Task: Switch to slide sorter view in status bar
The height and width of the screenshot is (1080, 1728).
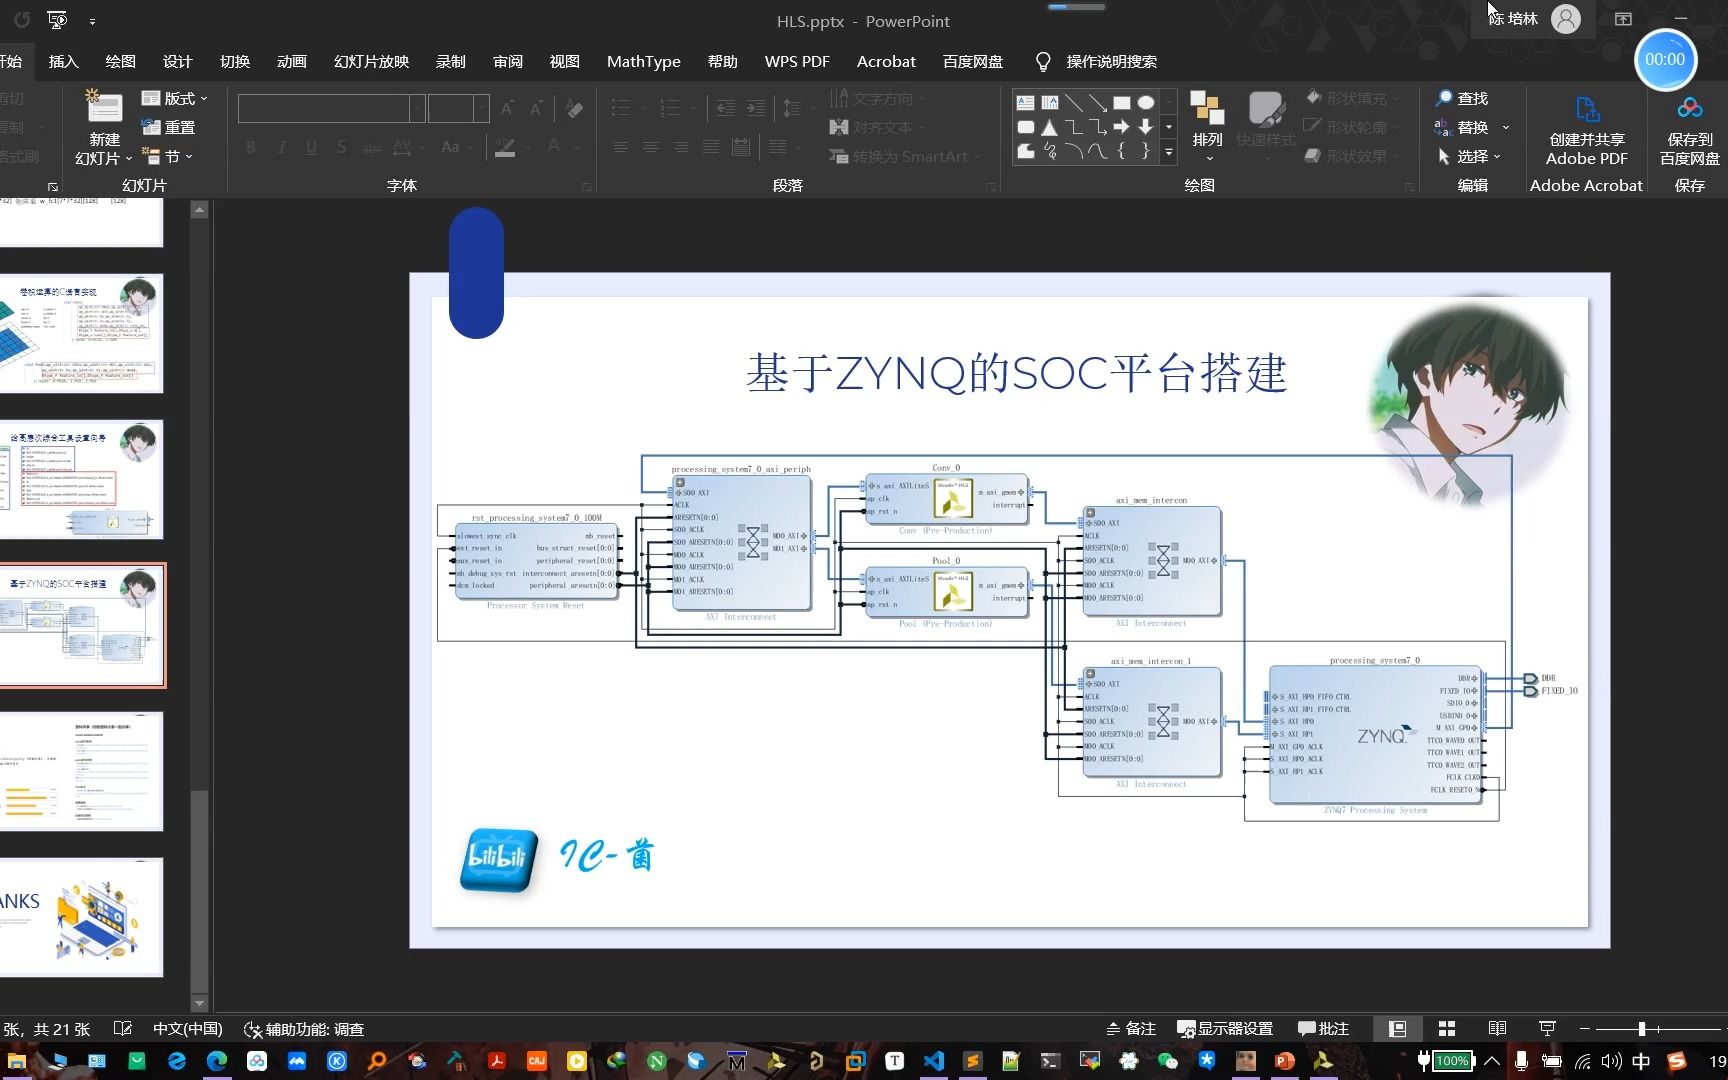Action: (1446, 1028)
